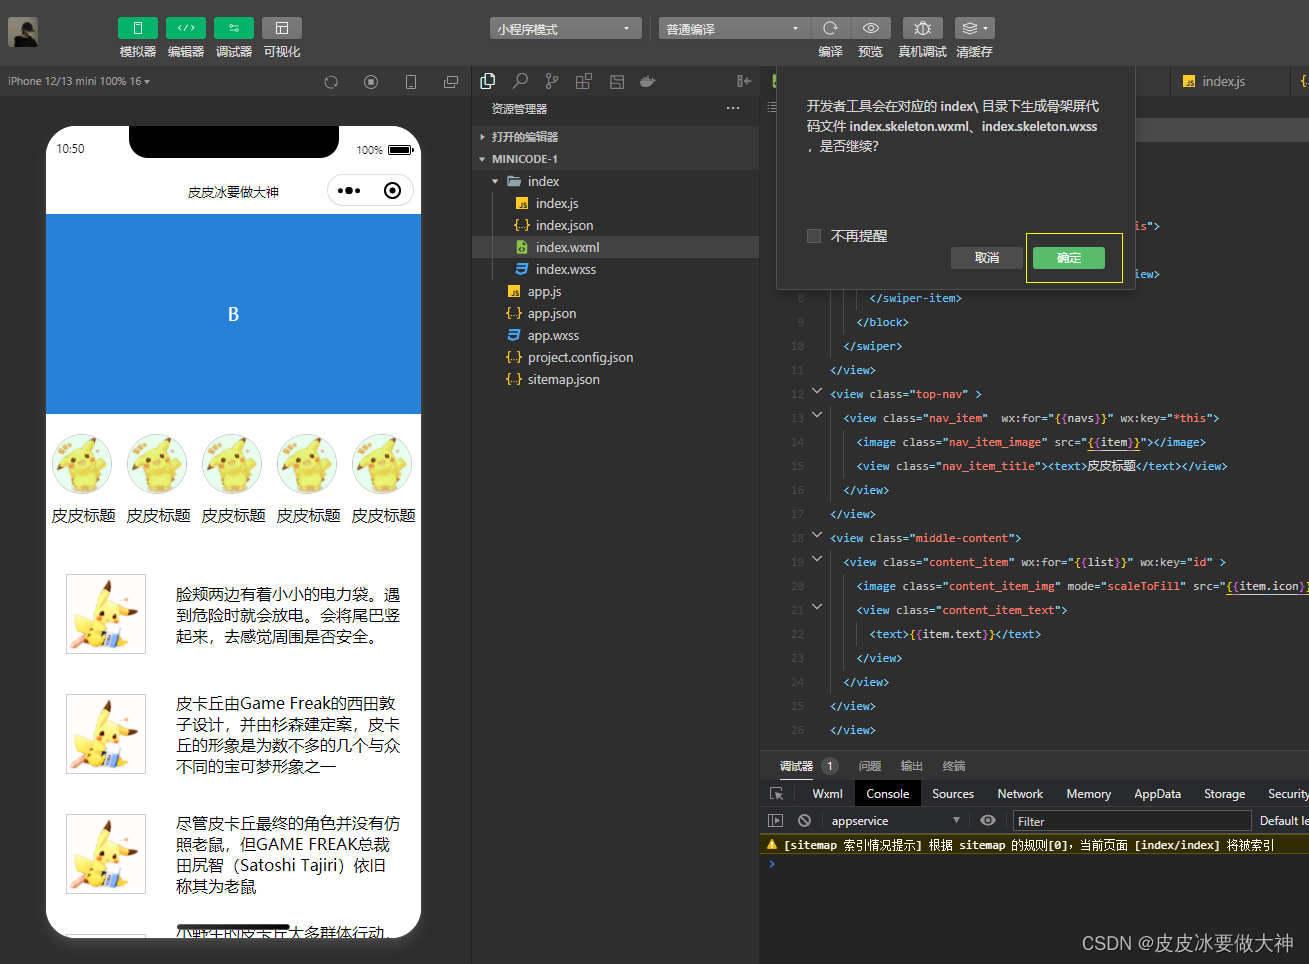Open the 资源管理器 more options ellipsis
Image resolution: width=1309 pixels, height=964 pixels.
733,108
